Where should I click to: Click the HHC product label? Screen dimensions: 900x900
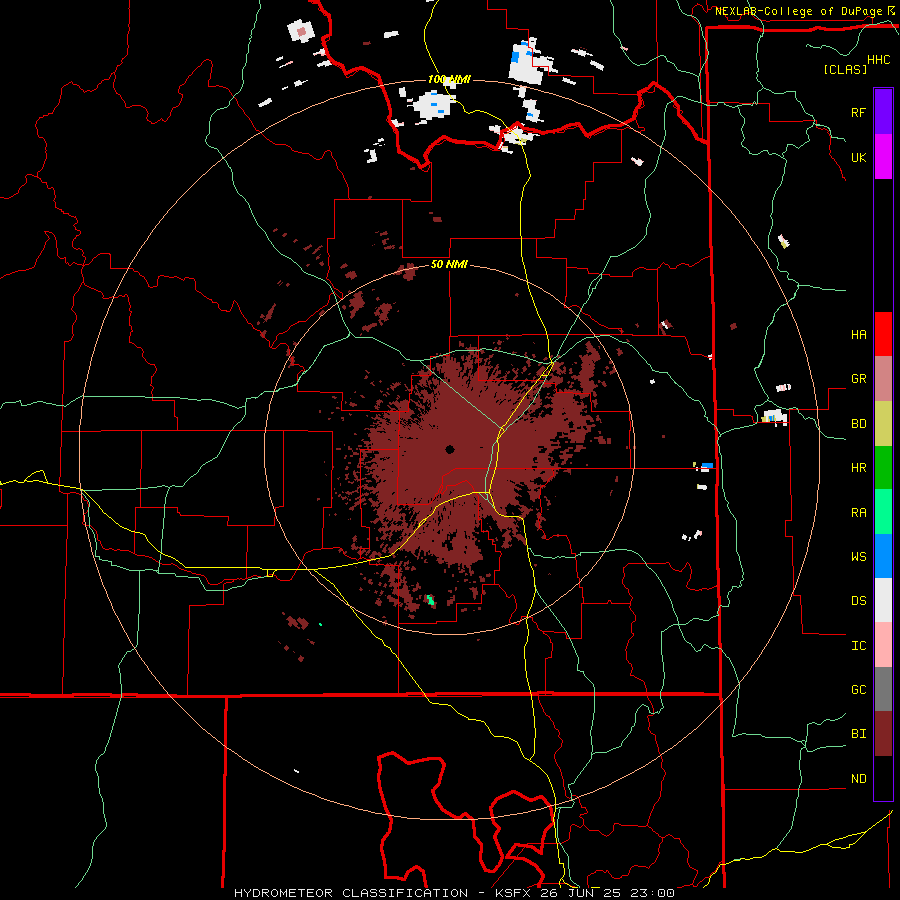coord(878,60)
